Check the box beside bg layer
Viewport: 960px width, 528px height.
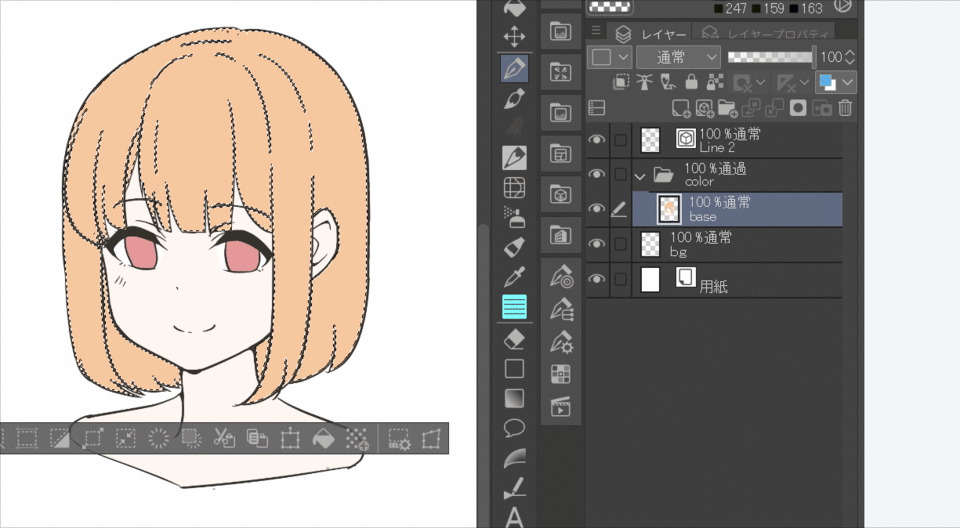[x=620, y=244]
